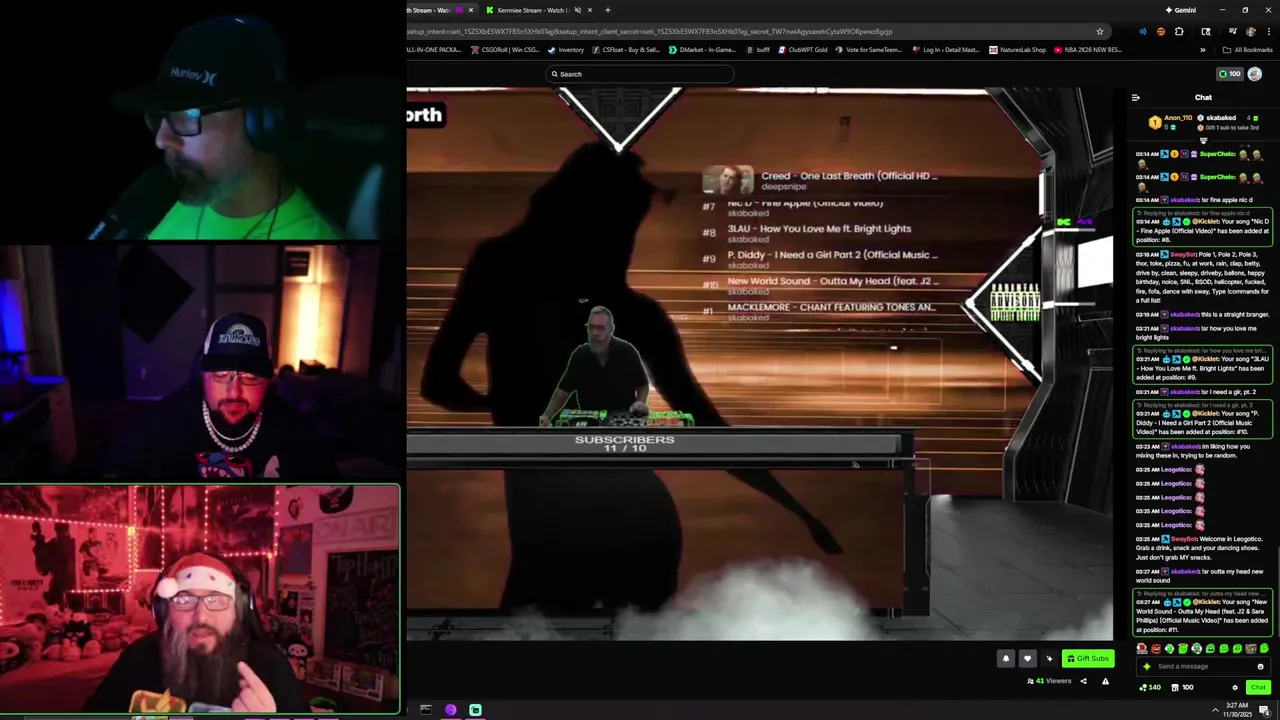Click the Anon_110 top gifter name
The width and height of the screenshot is (1280, 720).
[1178, 118]
